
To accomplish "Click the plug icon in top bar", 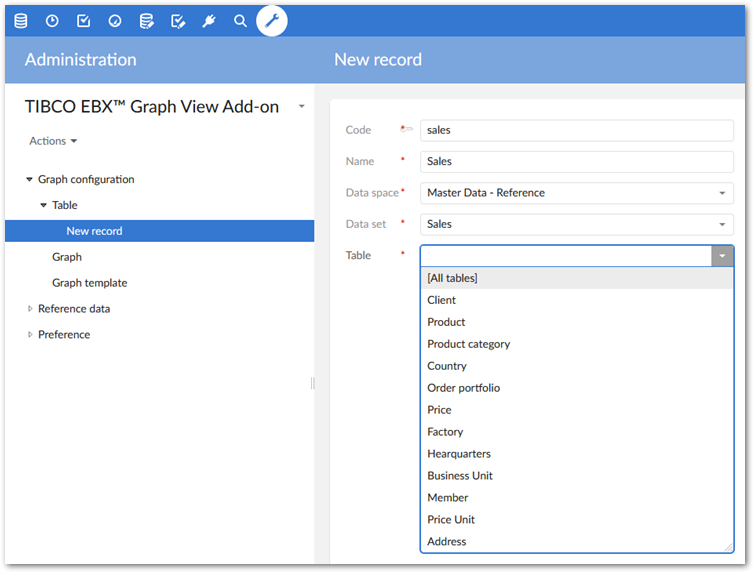I will [x=209, y=20].
